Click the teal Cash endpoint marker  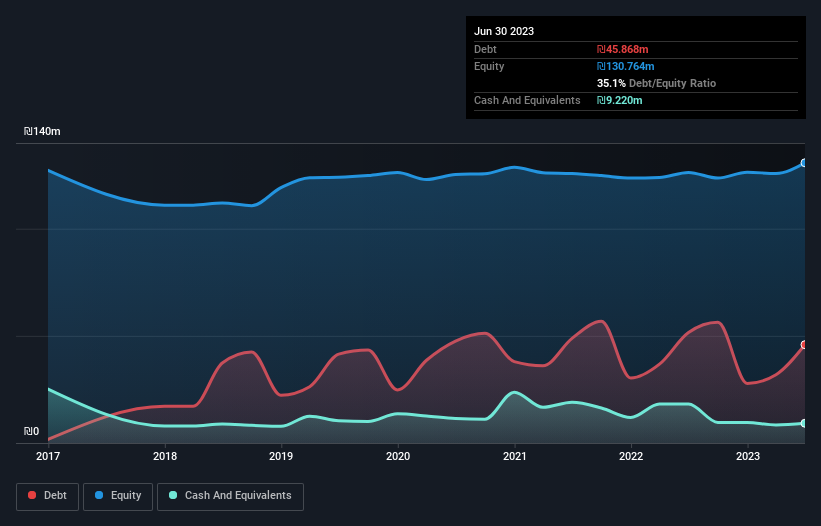click(804, 423)
